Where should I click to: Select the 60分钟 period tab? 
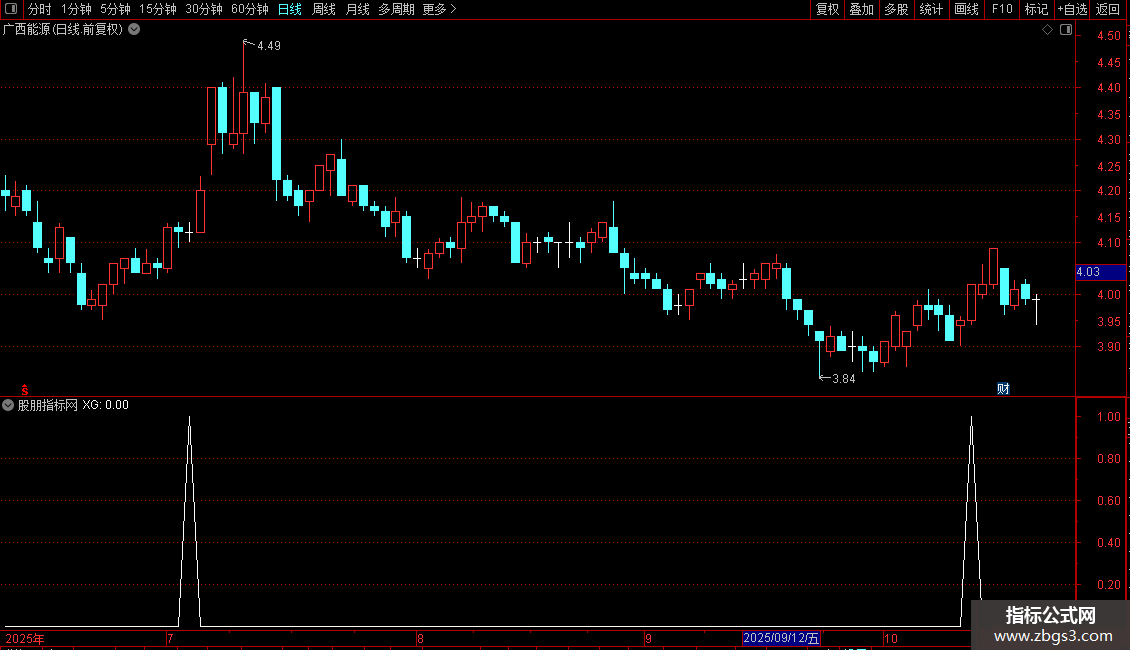(250, 9)
